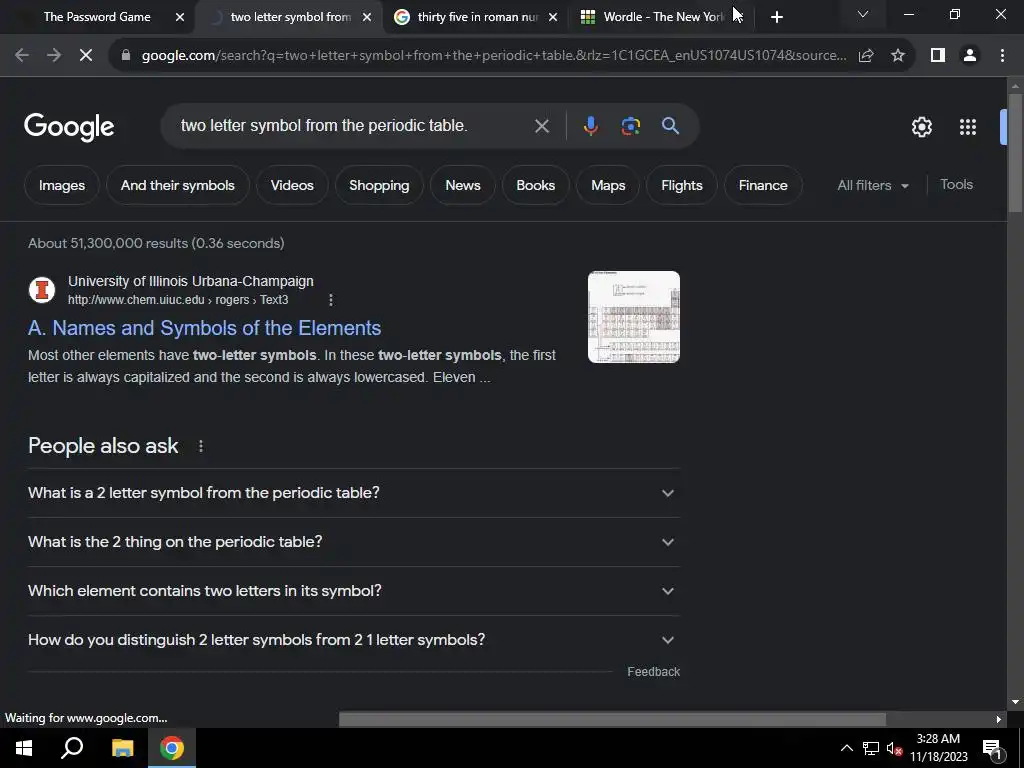Filter results by Books
1024x768 pixels.
536,185
